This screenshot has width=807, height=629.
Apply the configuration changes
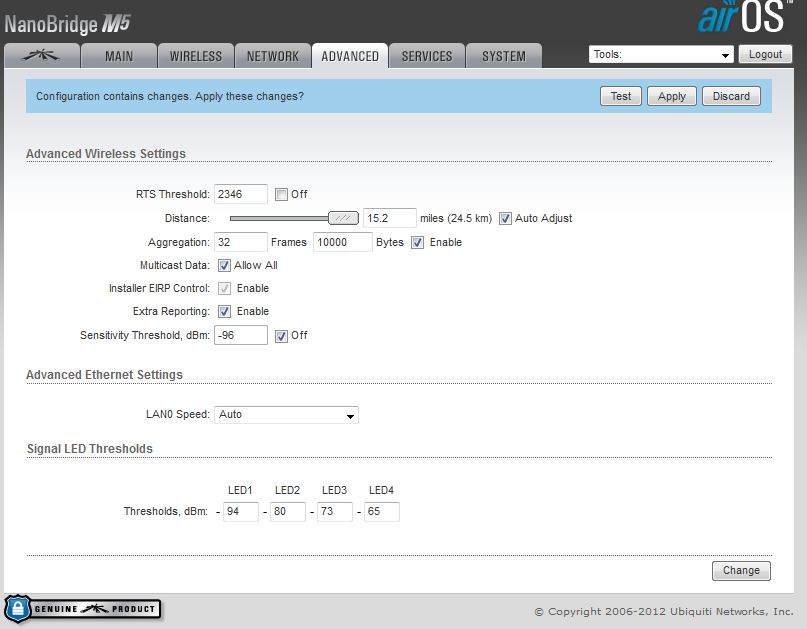pos(672,96)
